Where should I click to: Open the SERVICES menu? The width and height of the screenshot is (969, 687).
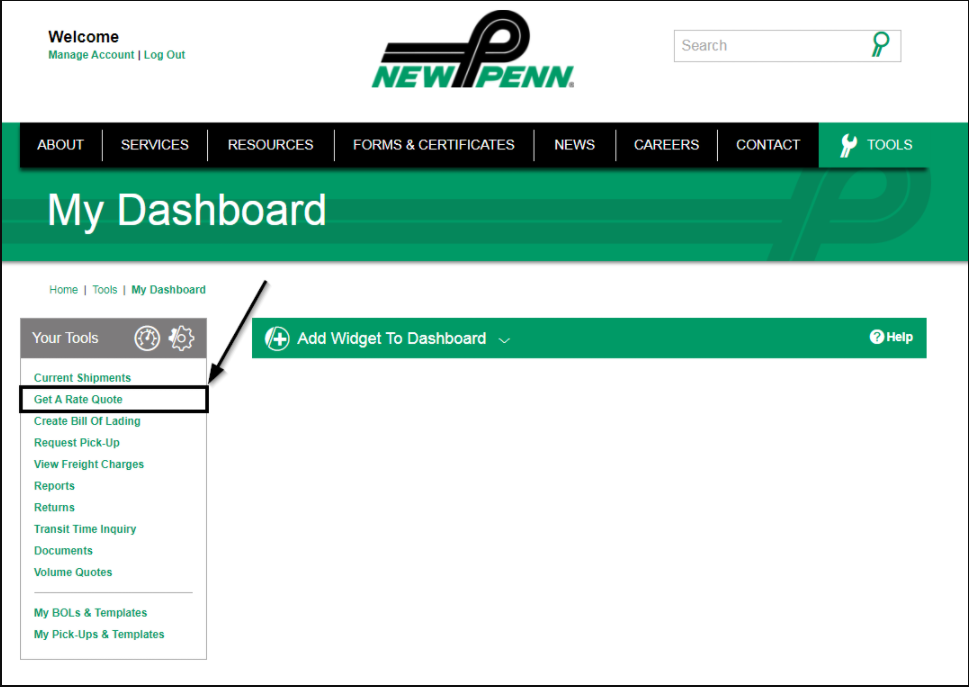coord(154,145)
